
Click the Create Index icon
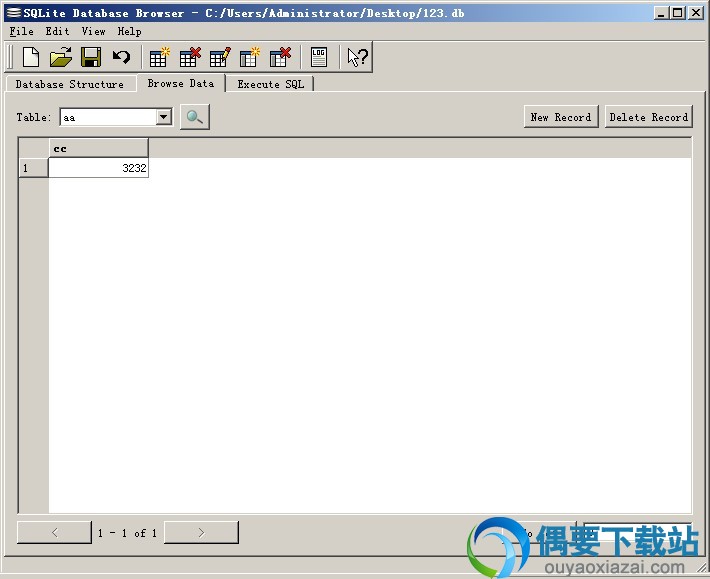pyautogui.click(x=249, y=57)
